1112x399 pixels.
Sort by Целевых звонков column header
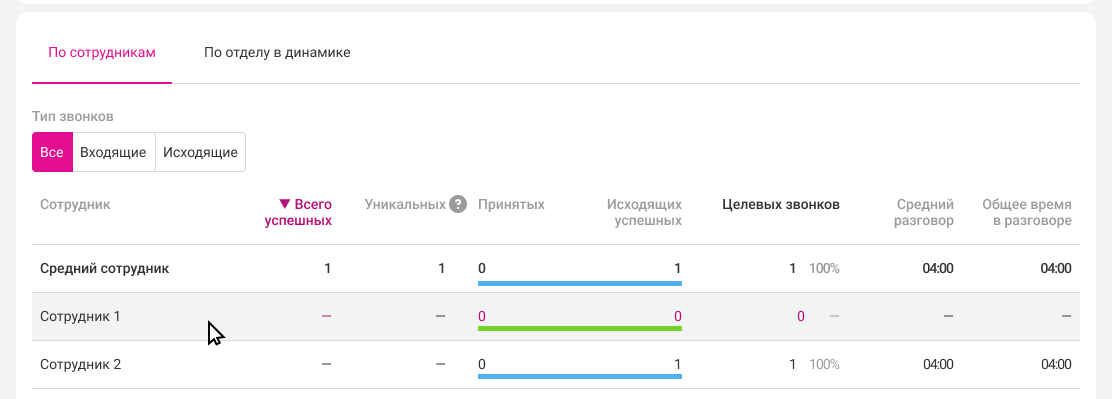click(x=781, y=205)
